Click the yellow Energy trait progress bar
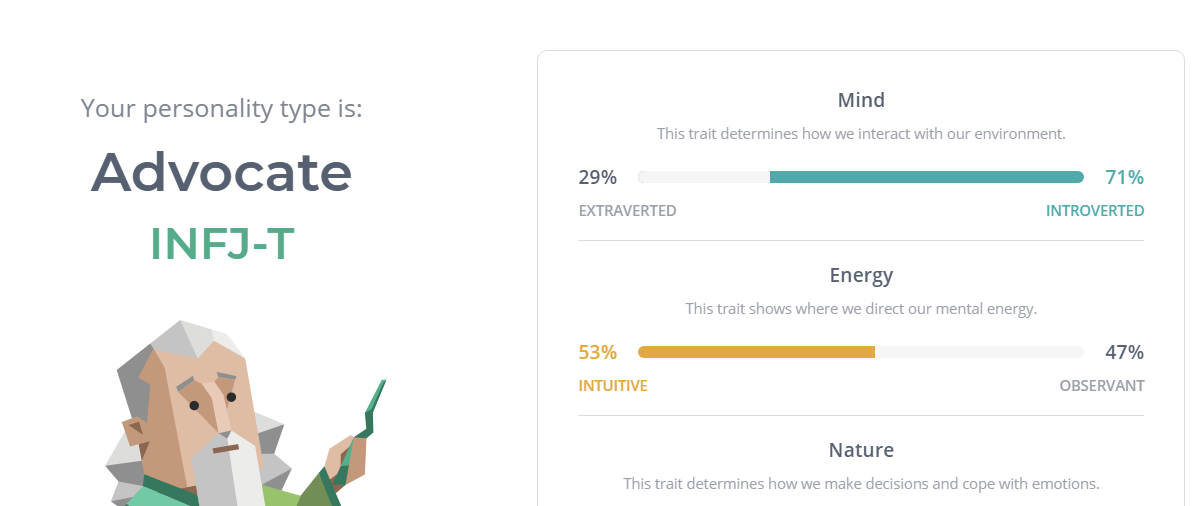 (861, 352)
